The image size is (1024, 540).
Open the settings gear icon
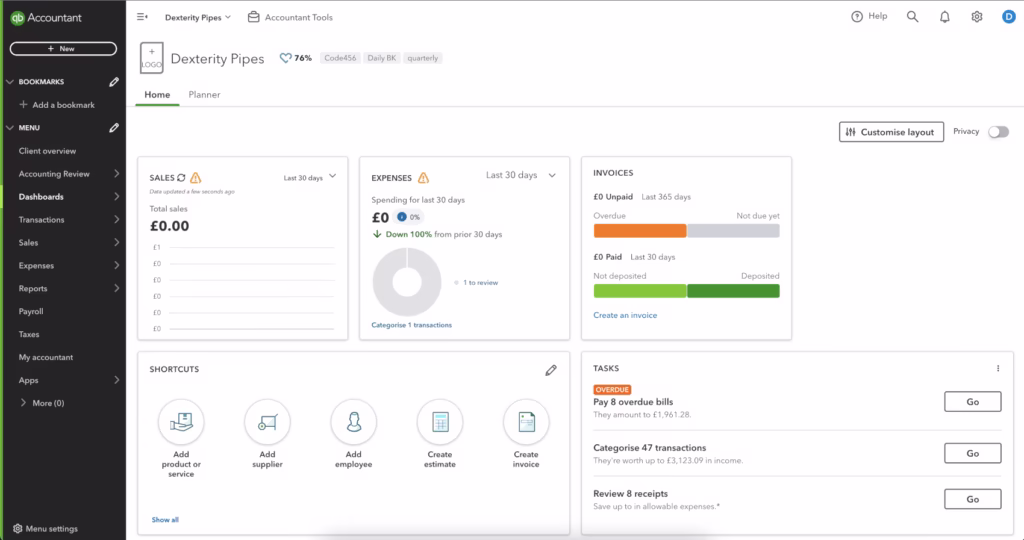pyautogui.click(x=976, y=17)
